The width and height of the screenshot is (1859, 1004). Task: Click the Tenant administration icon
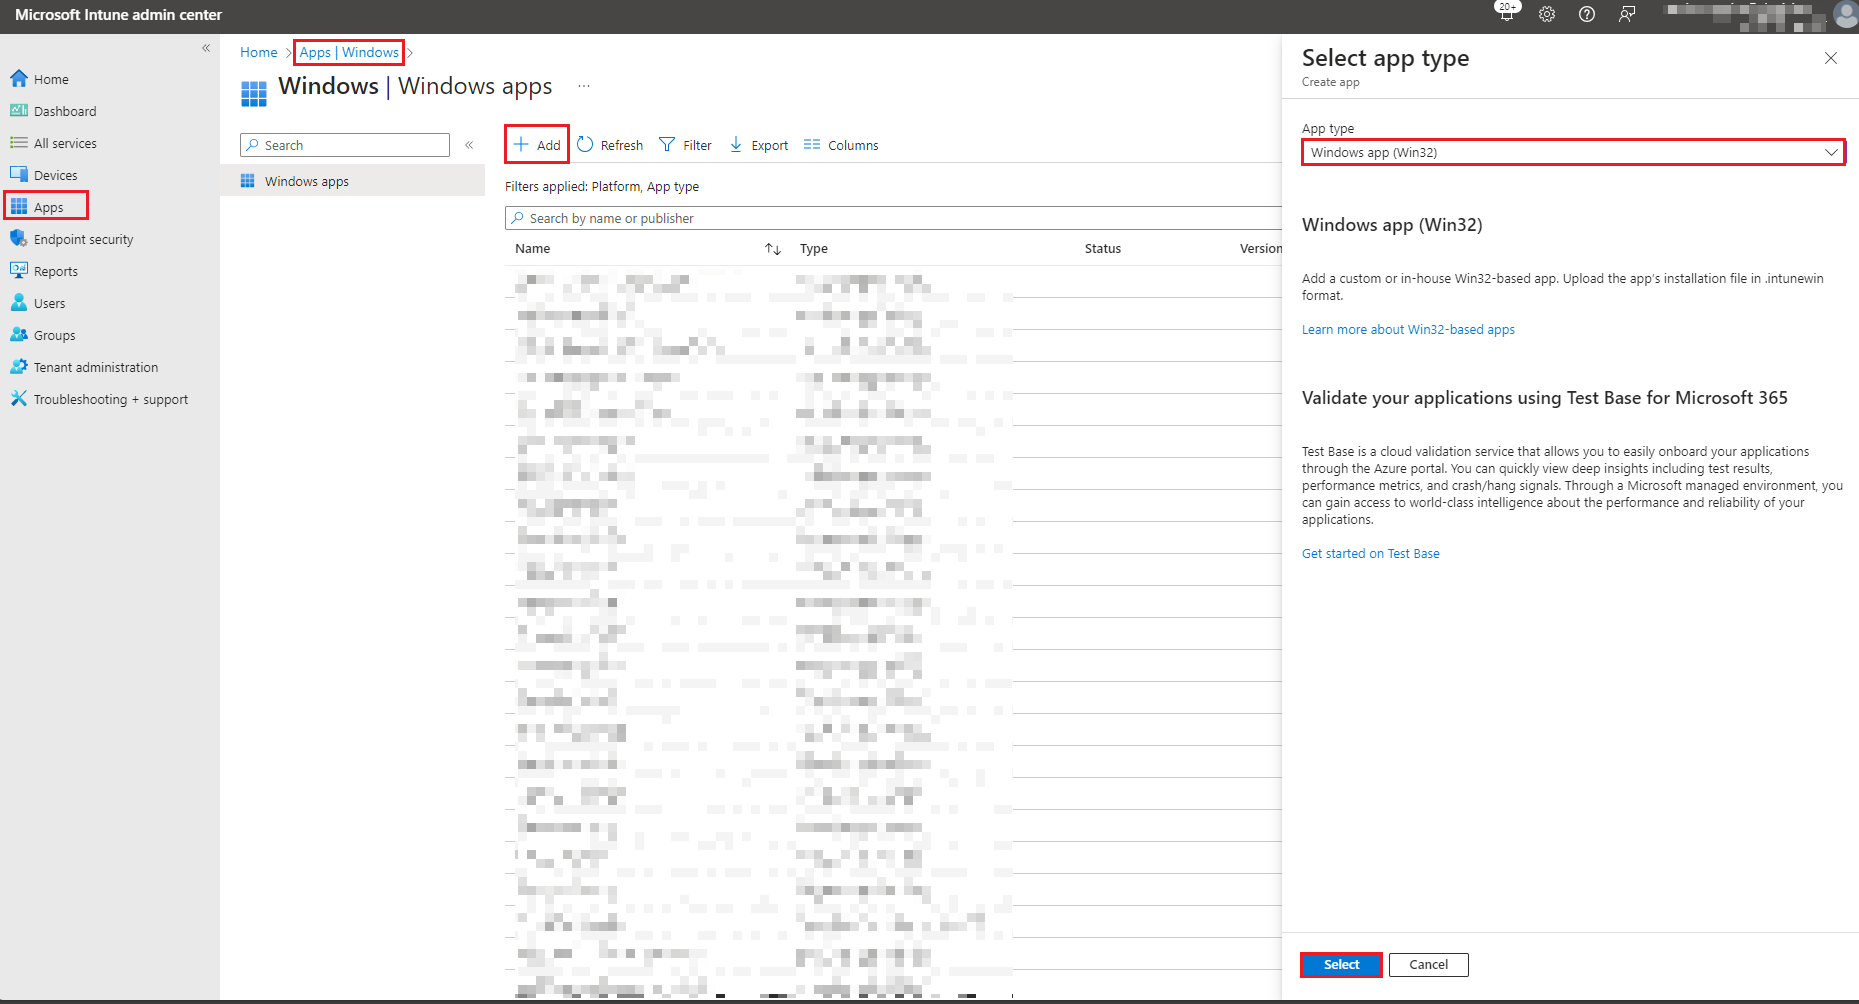click(19, 366)
